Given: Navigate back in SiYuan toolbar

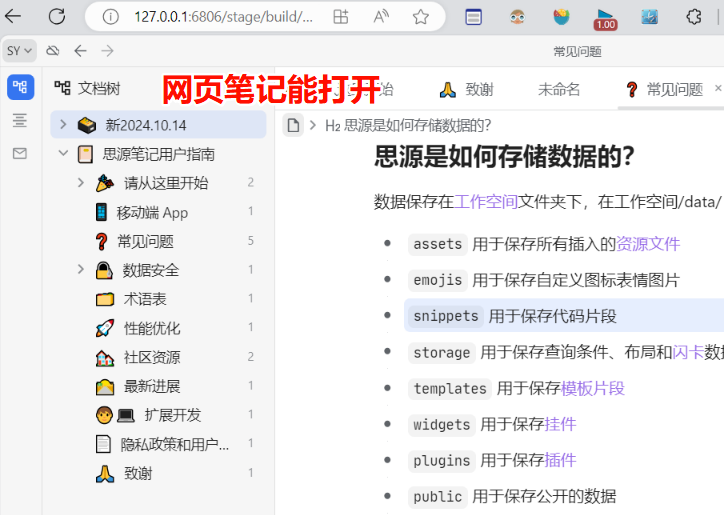Looking at the screenshot, I should click(80, 50).
